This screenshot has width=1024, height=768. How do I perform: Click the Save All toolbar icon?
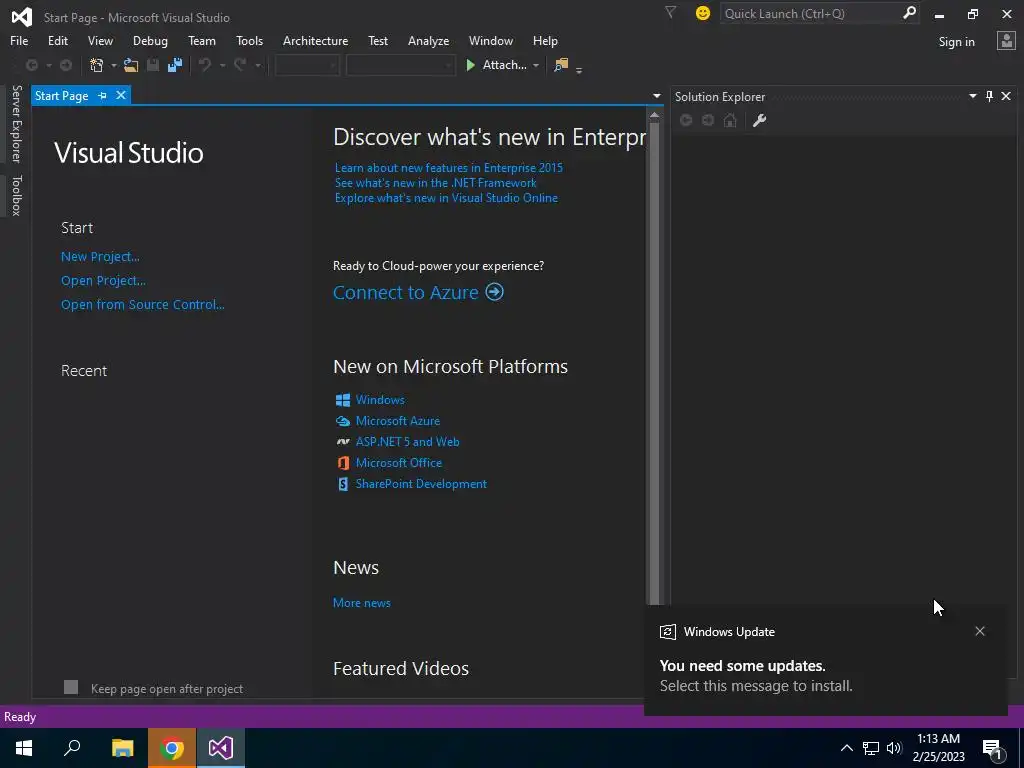[x=175, y=65]
